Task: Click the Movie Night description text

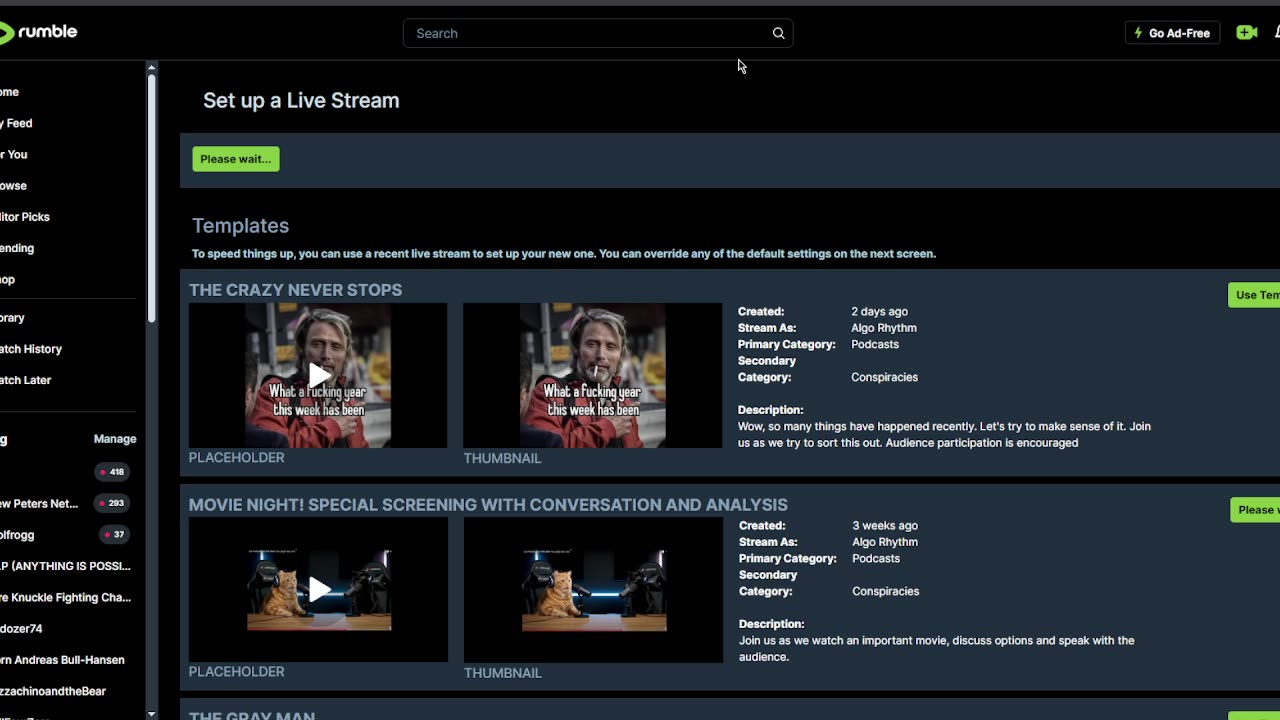Action: [936, 648]
